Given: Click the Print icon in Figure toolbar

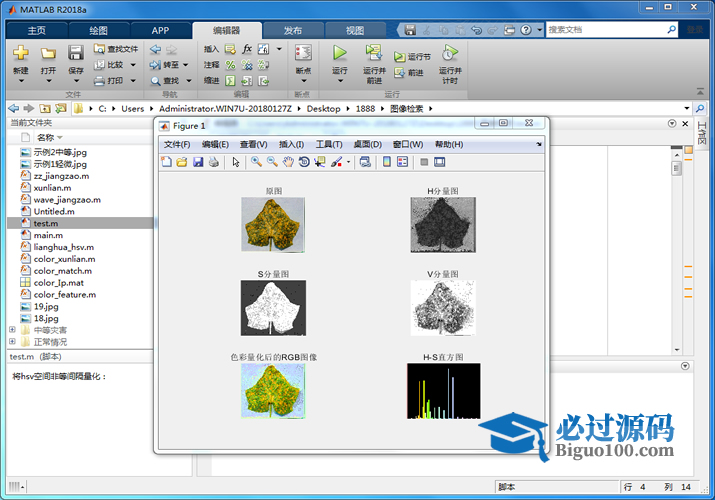Looking at the screenshot, I should tap(213, 162).
